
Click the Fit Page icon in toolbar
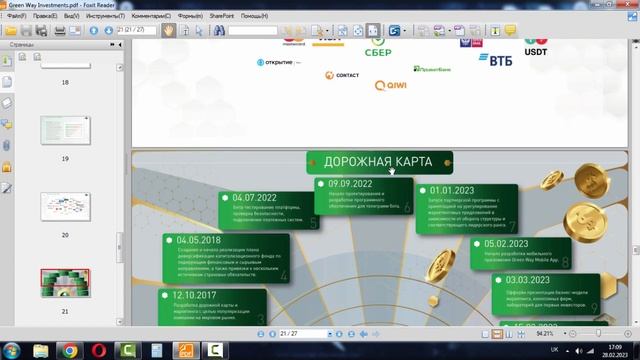point(358,31)
